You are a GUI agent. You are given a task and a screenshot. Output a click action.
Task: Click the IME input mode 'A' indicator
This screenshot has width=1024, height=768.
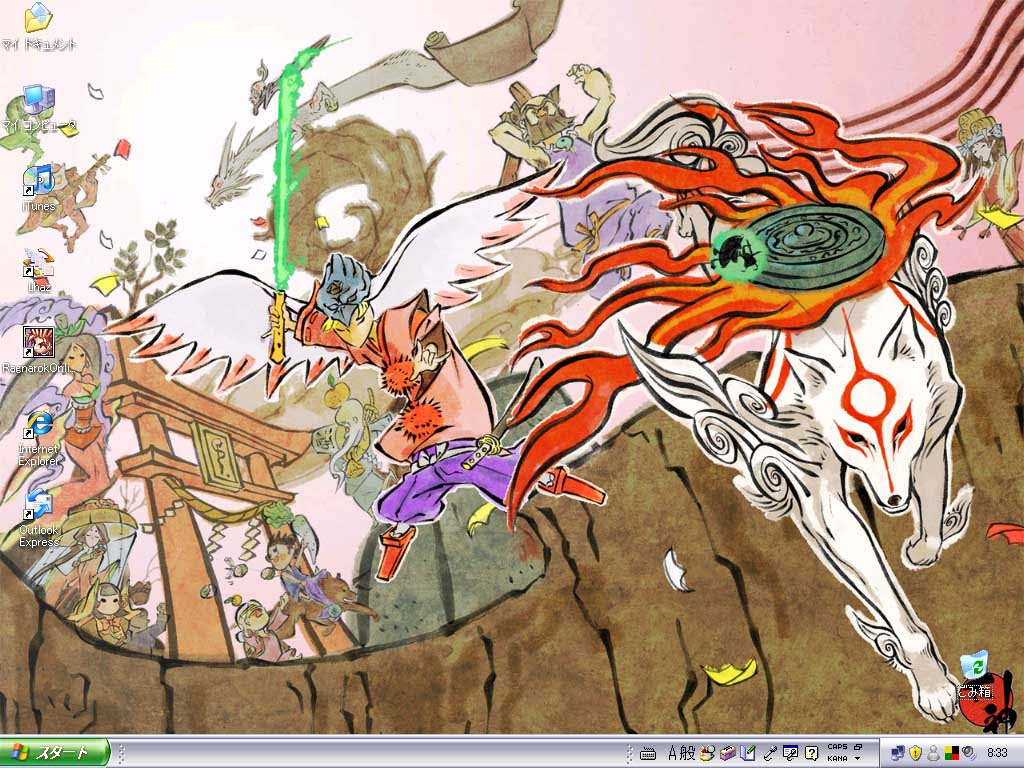673,753
